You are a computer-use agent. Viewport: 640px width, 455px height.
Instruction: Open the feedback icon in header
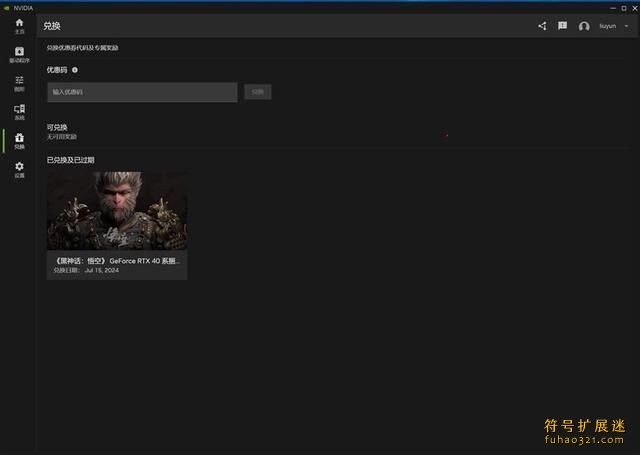[x=562, y=26]
